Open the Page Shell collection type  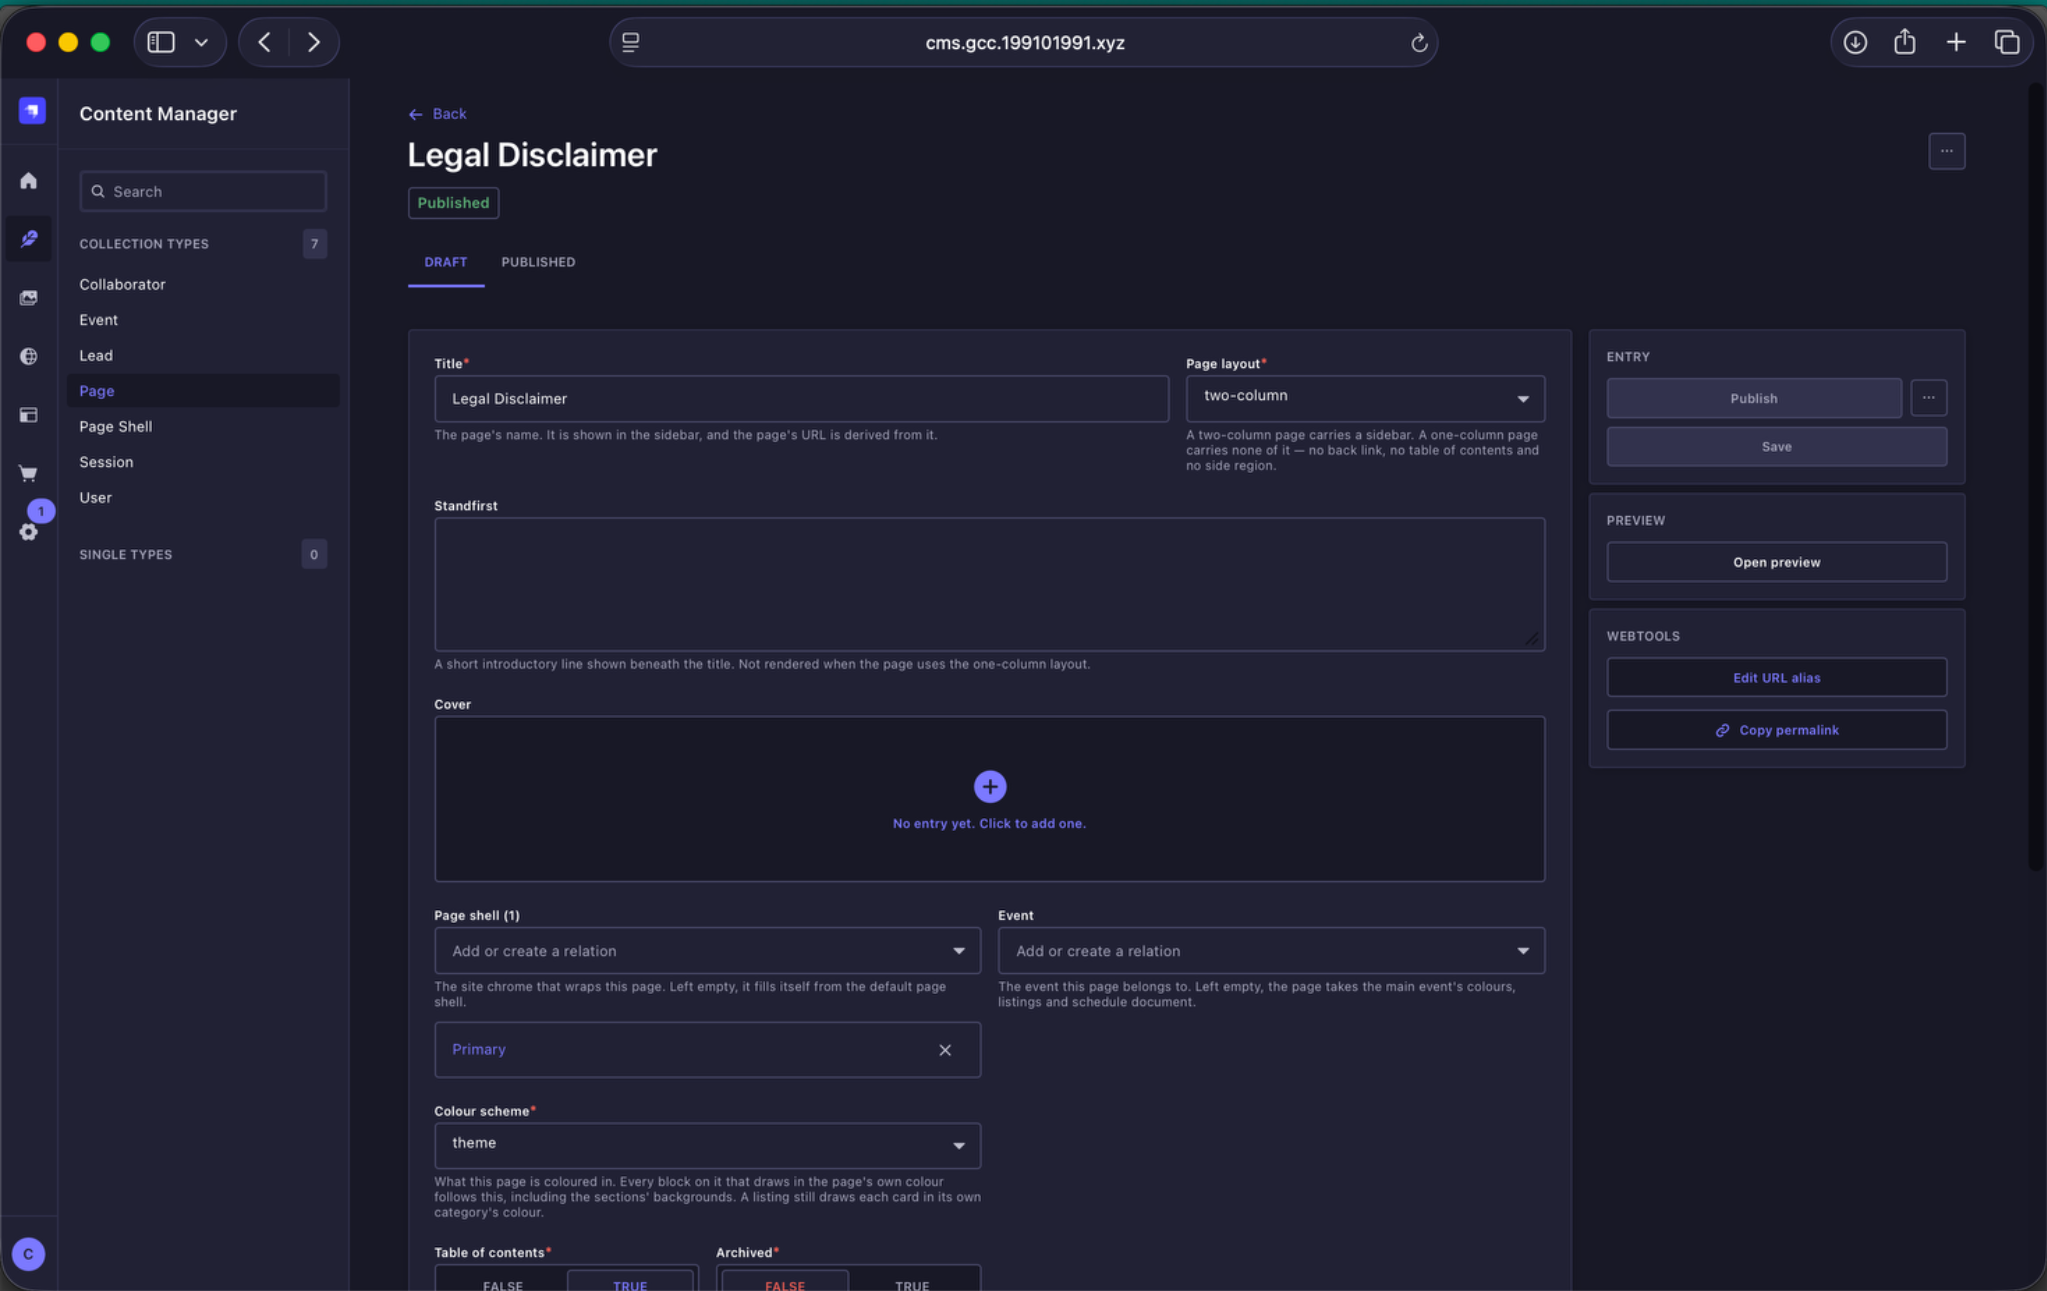point(115,427)
